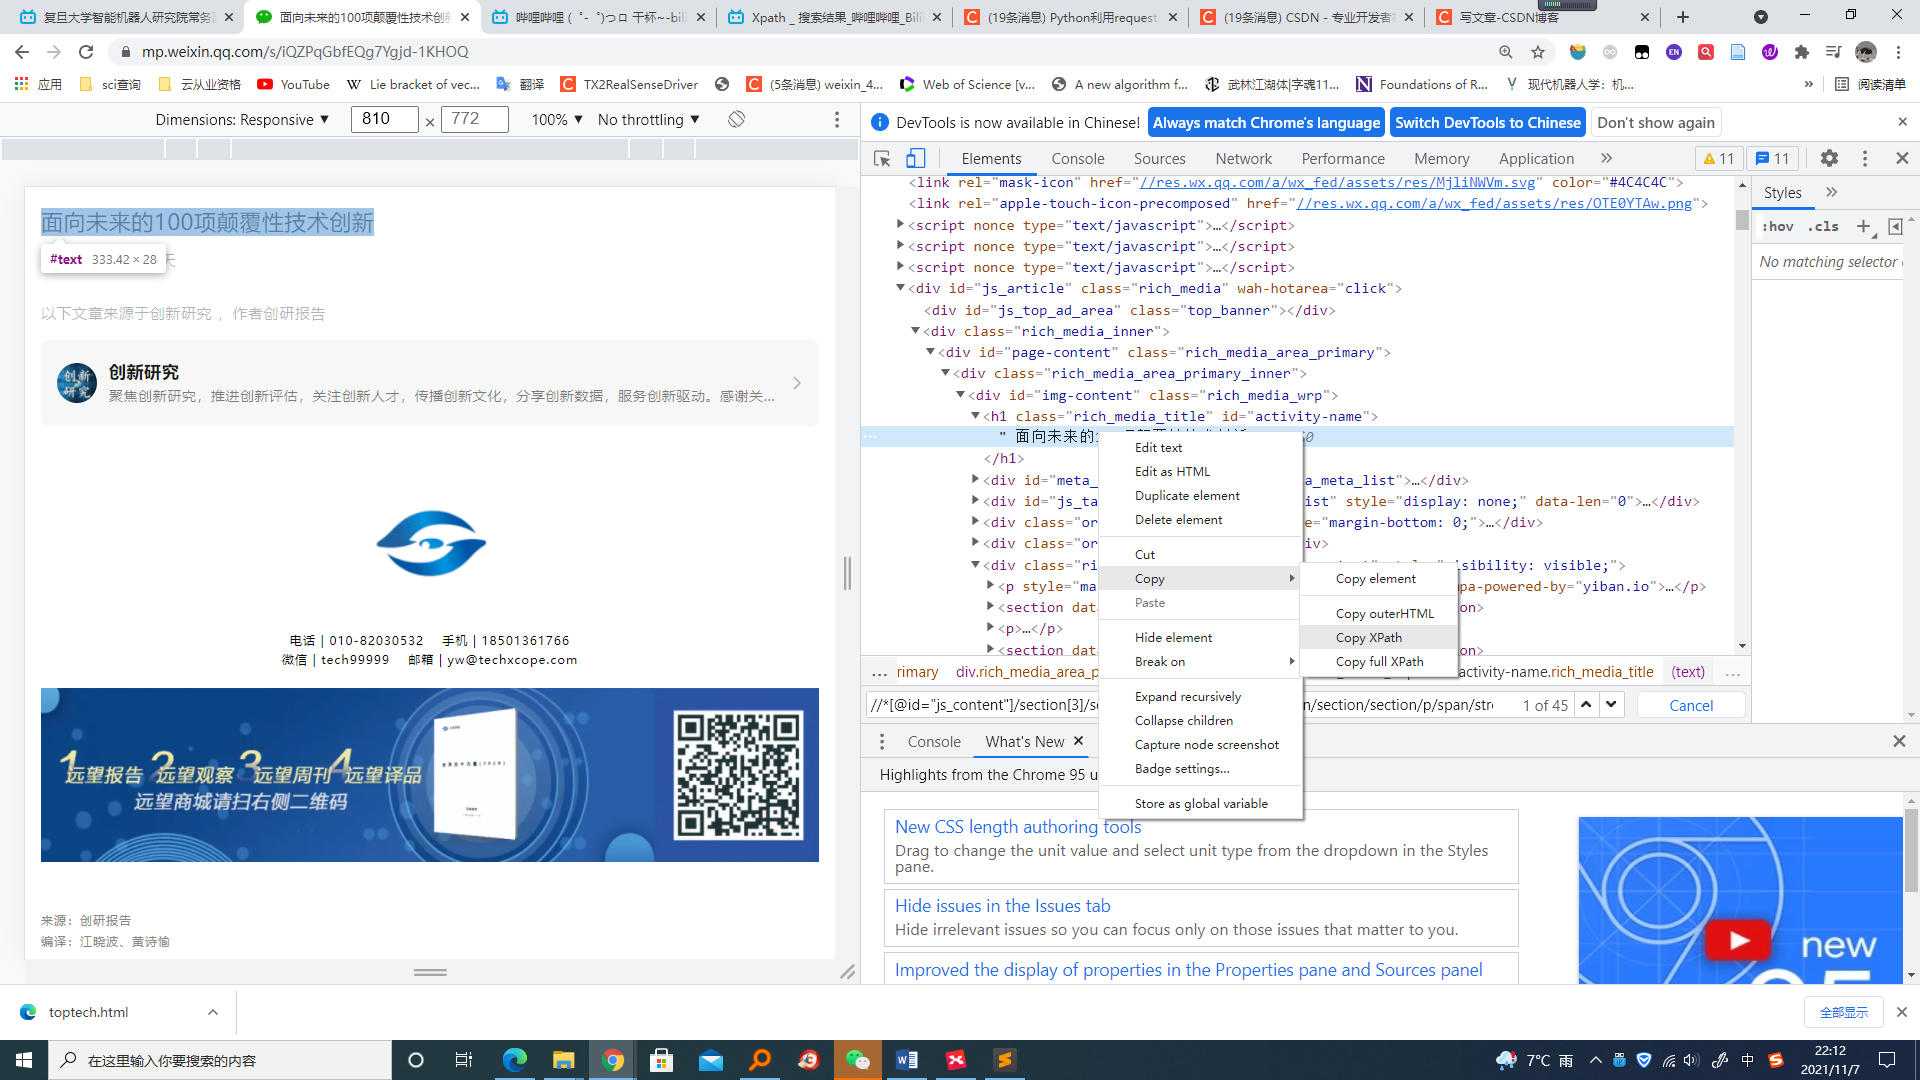This screenshot has width=1920, height=1080.
Task: Open the 100% viewport zoom dropdown
Action: tap(557, 119)
